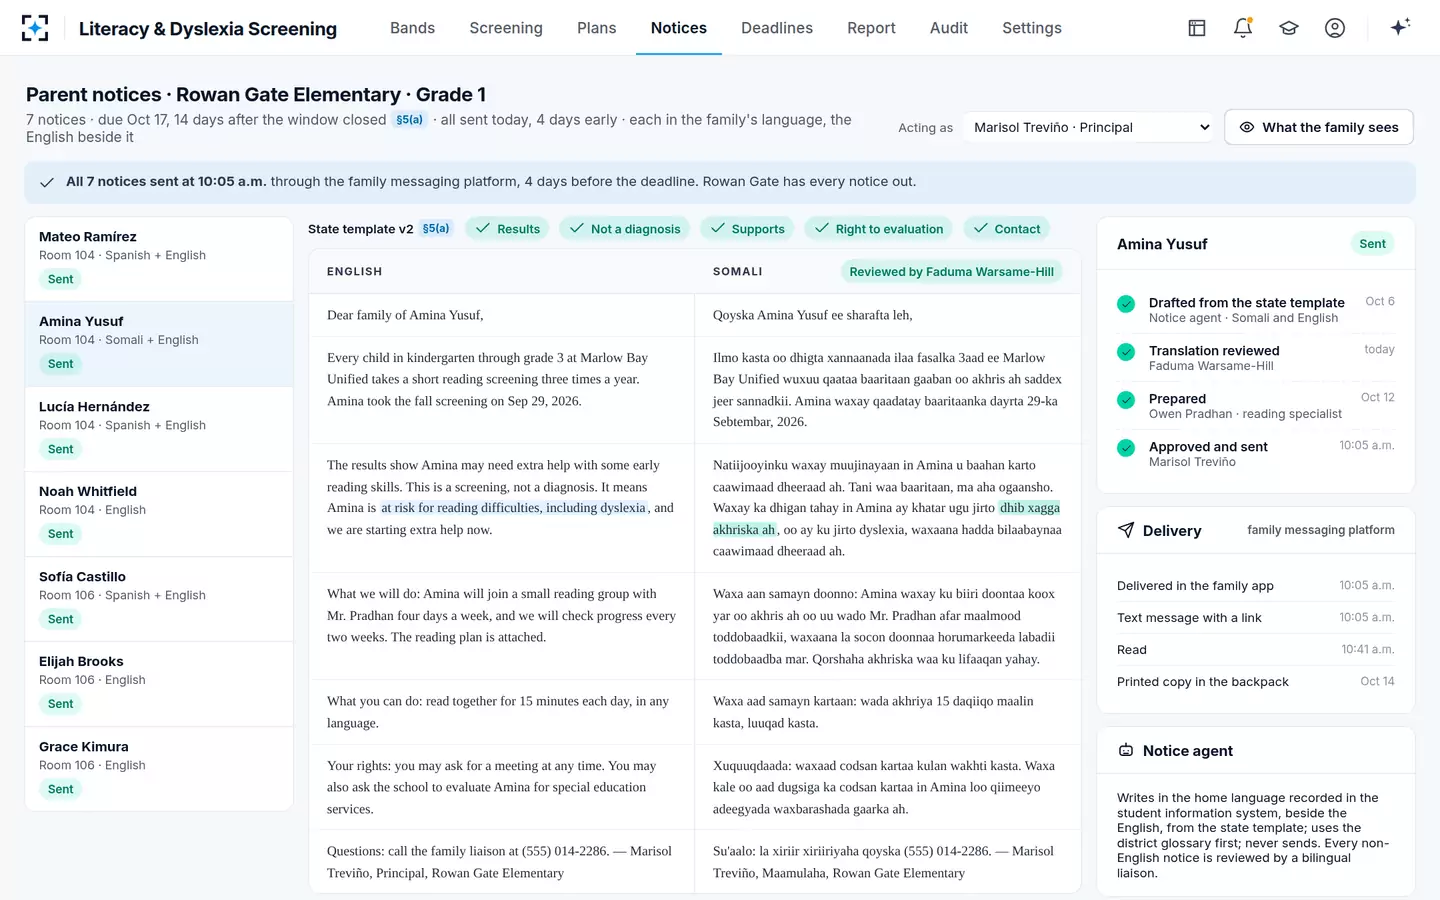Screen dimensions: 1440x900
Task: Open the Settings tab
Action: [1032, 28]
